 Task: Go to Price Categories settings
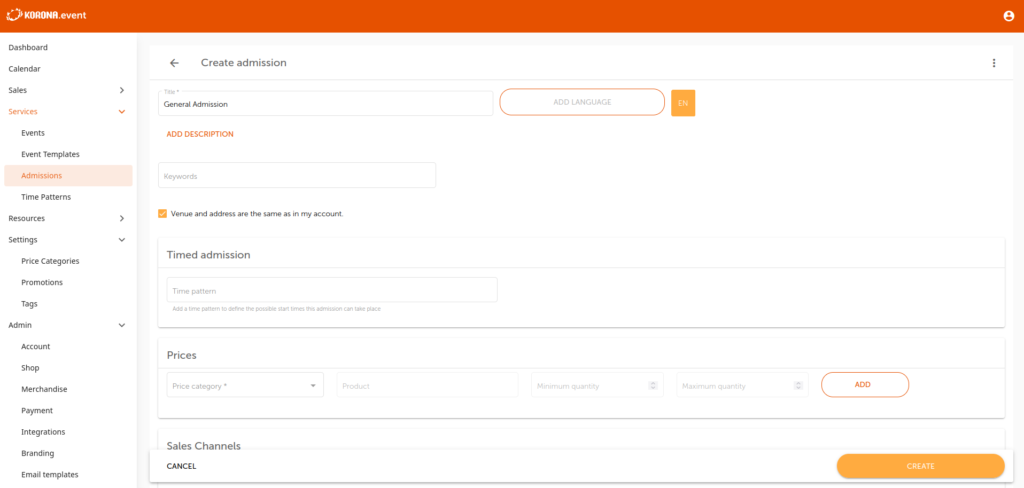coord(50,261)
